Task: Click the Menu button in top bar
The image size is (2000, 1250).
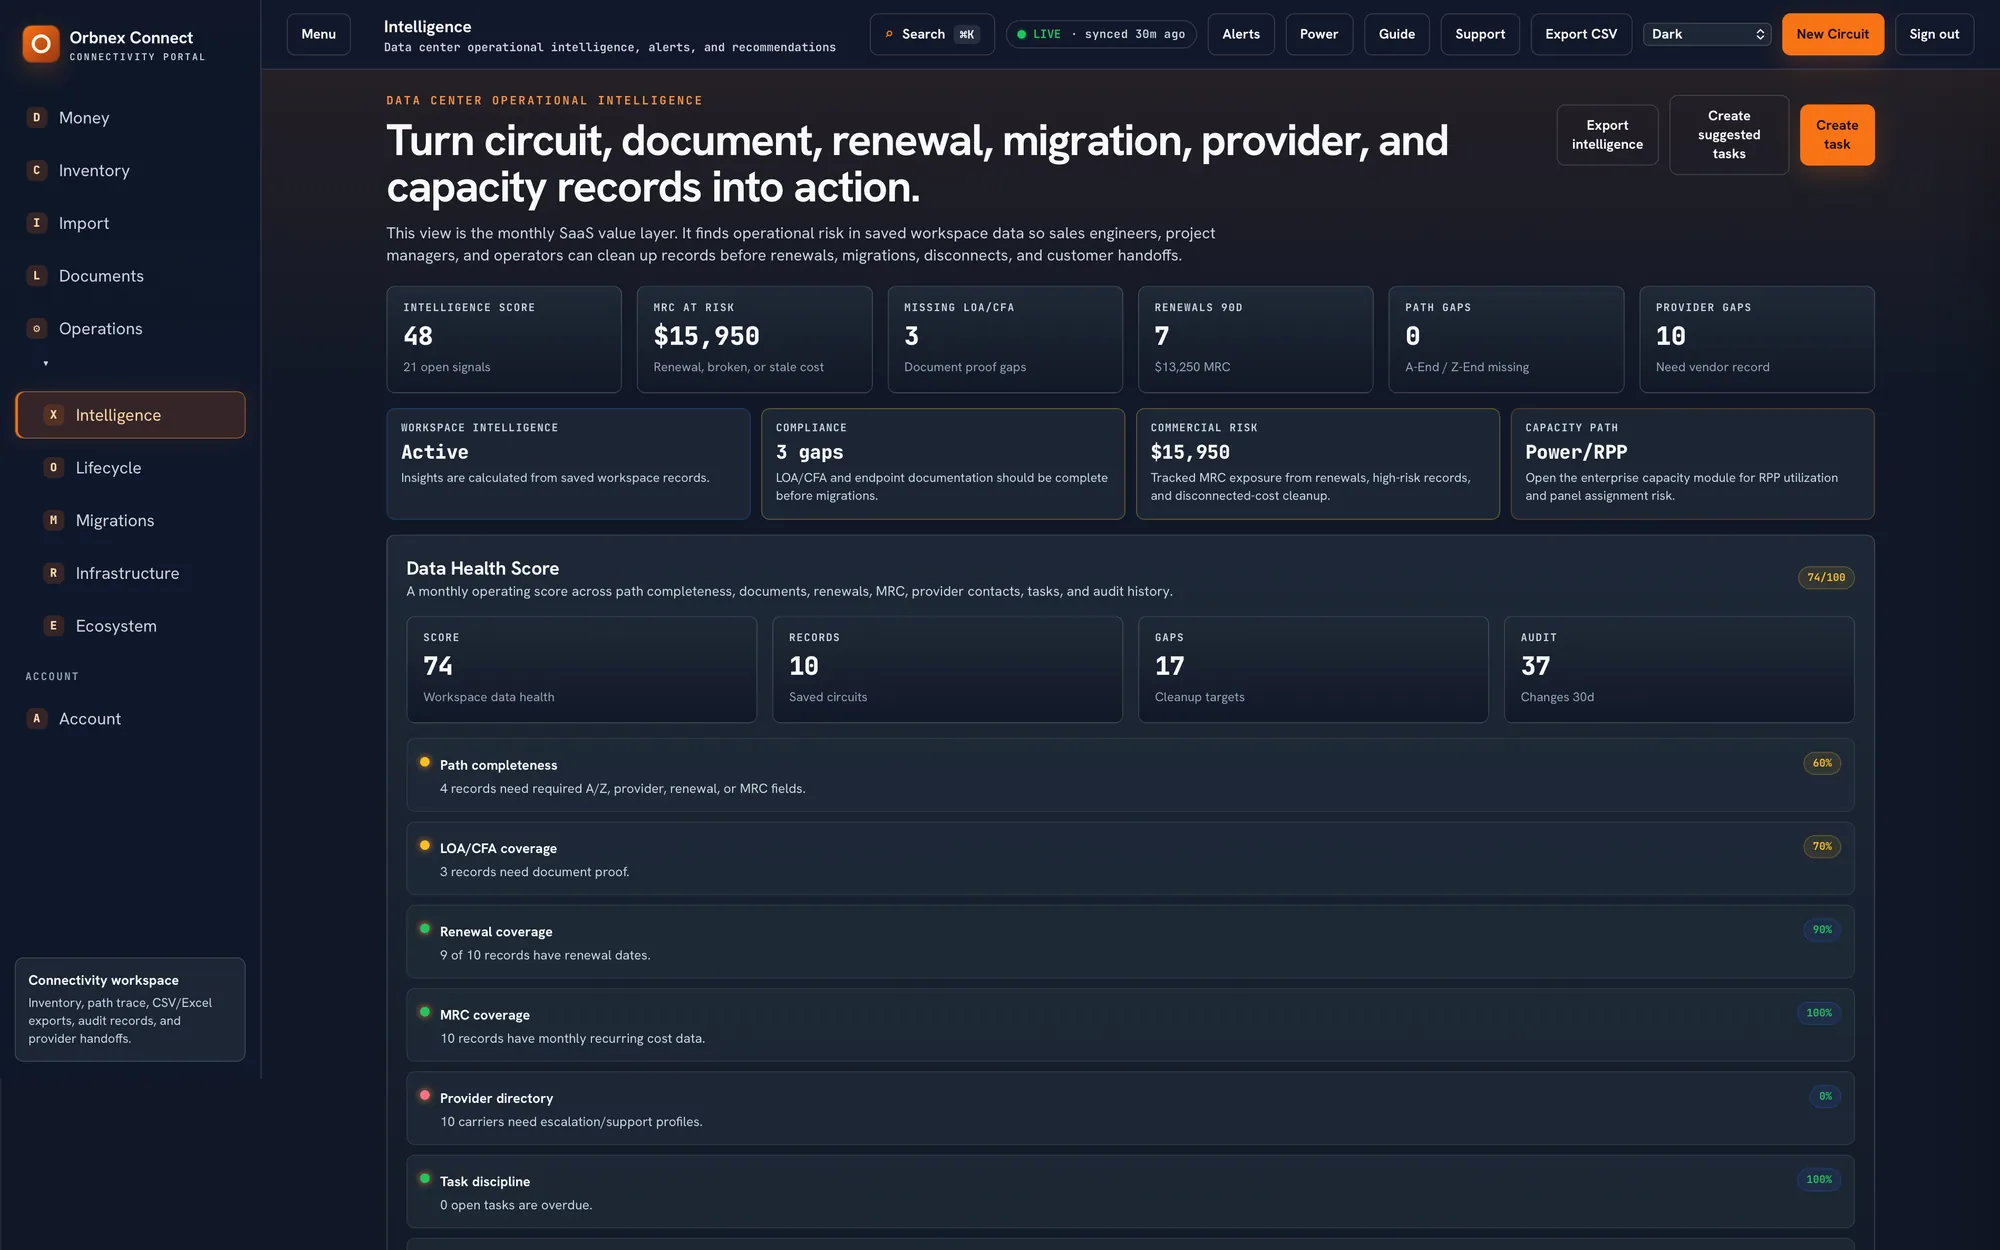Action: click(x=319, y=34)
